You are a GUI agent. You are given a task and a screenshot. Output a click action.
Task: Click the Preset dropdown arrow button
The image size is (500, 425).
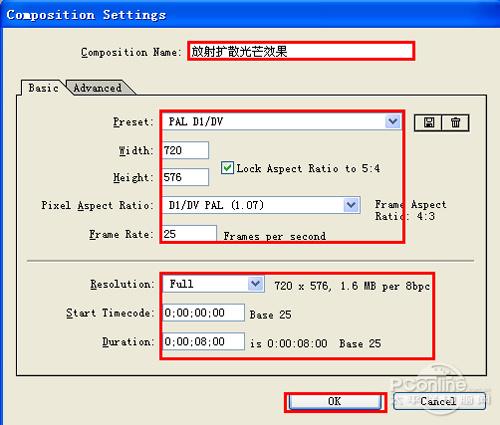(393, 121)
